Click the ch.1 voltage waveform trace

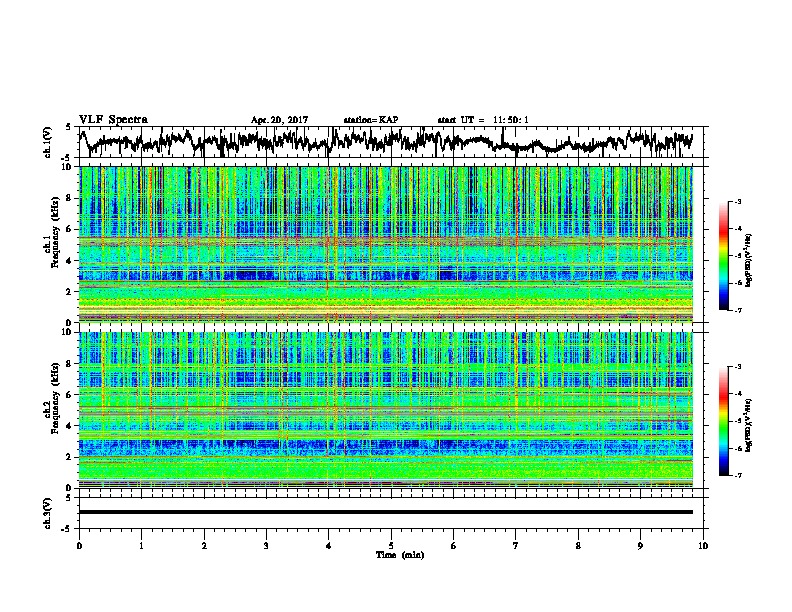(385, 142)
